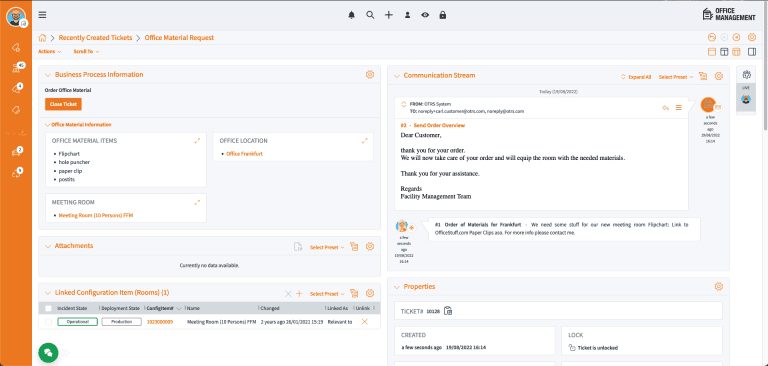Open the notifications bell icon
The width and height of the screenshot is (768, 366).
click(351, 15)
